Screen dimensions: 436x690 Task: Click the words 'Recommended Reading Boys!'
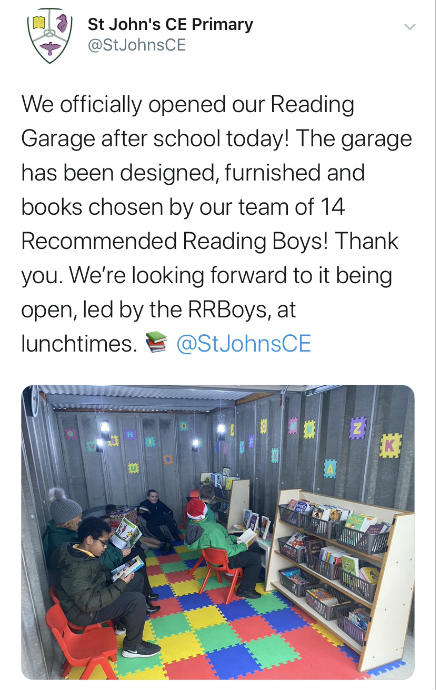(174, 241)
